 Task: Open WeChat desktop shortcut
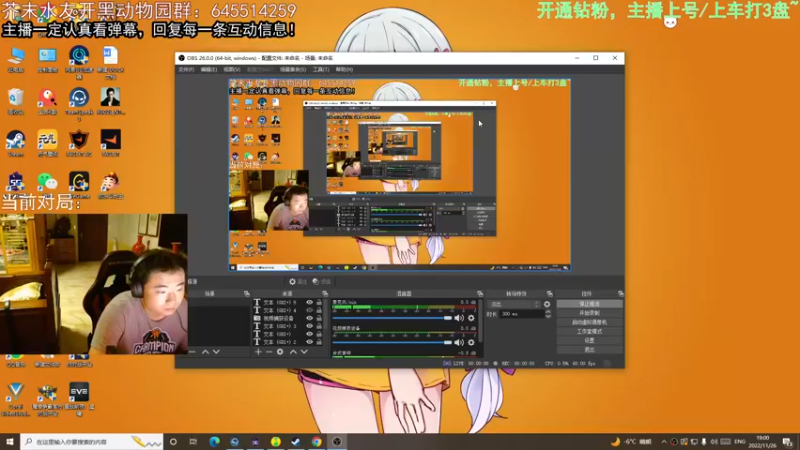[47, 185]
